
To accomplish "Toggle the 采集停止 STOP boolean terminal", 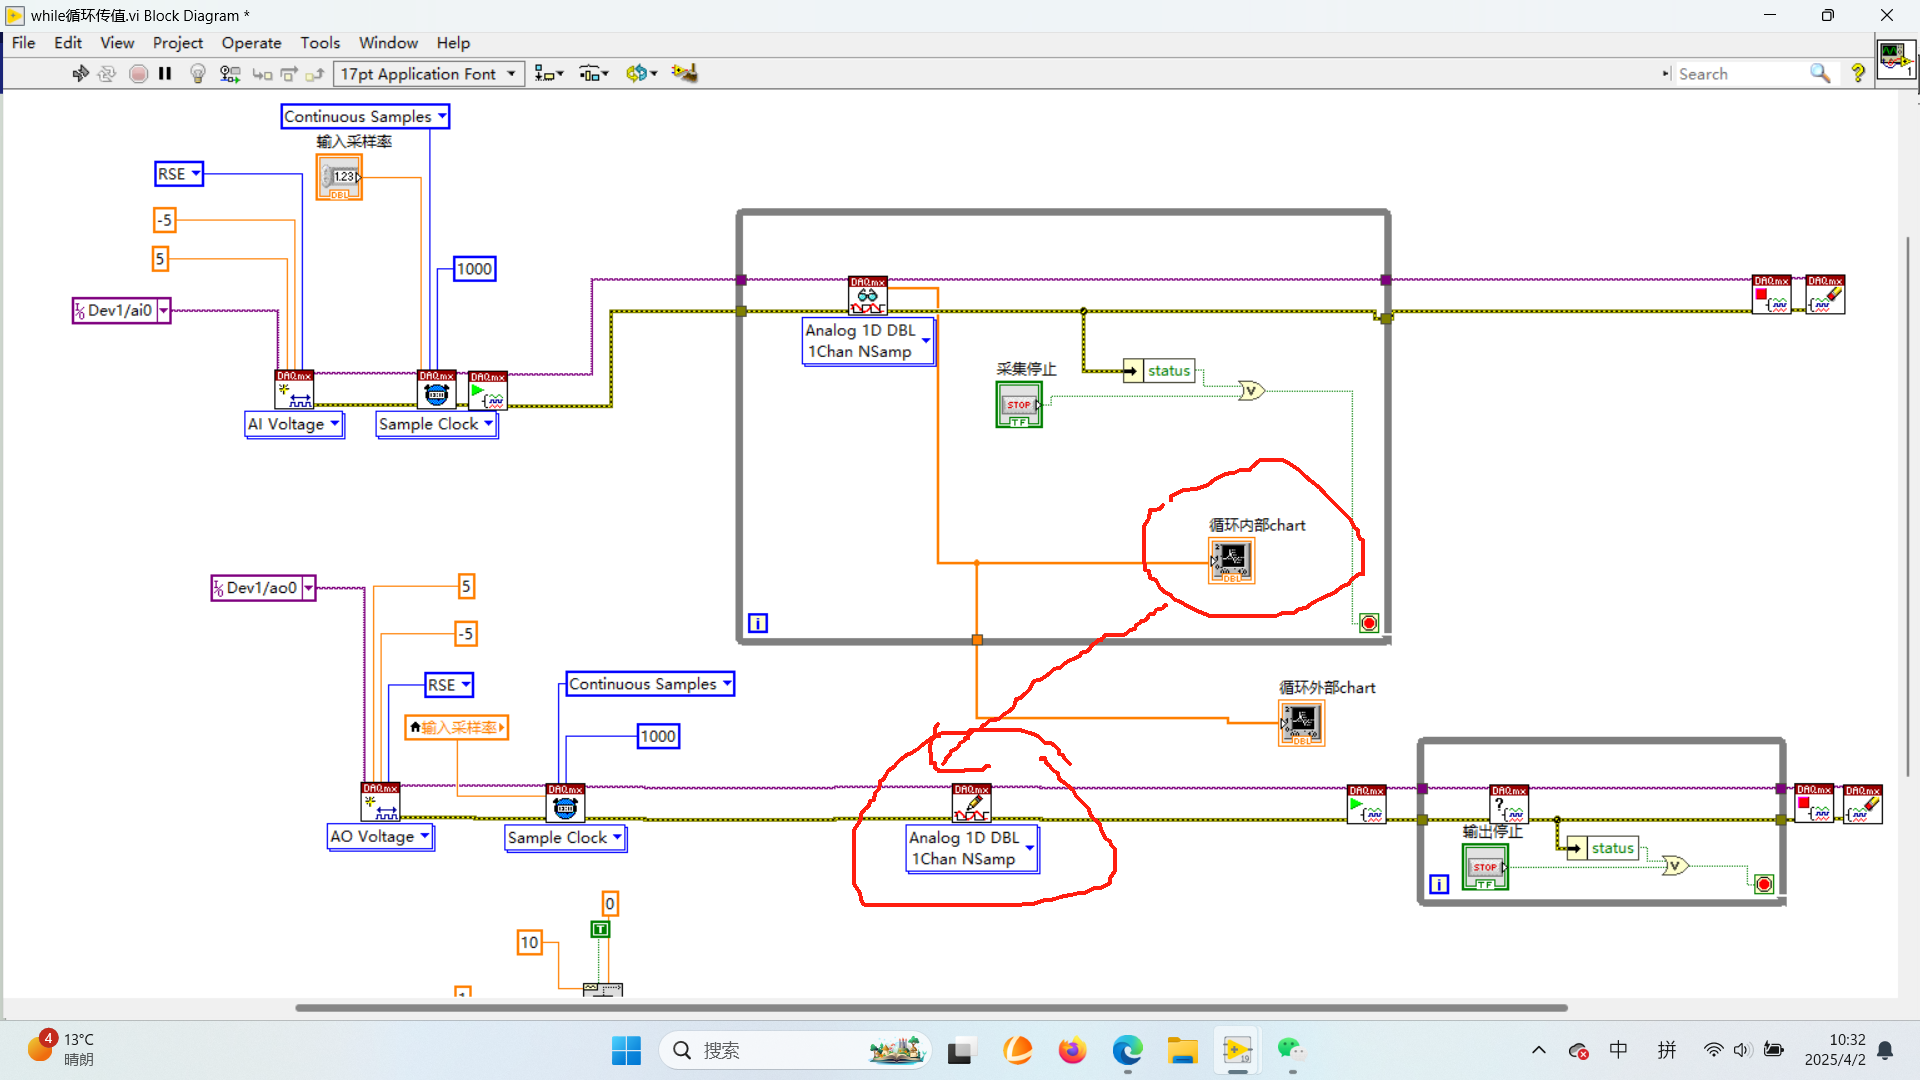I will point(1019,405).
